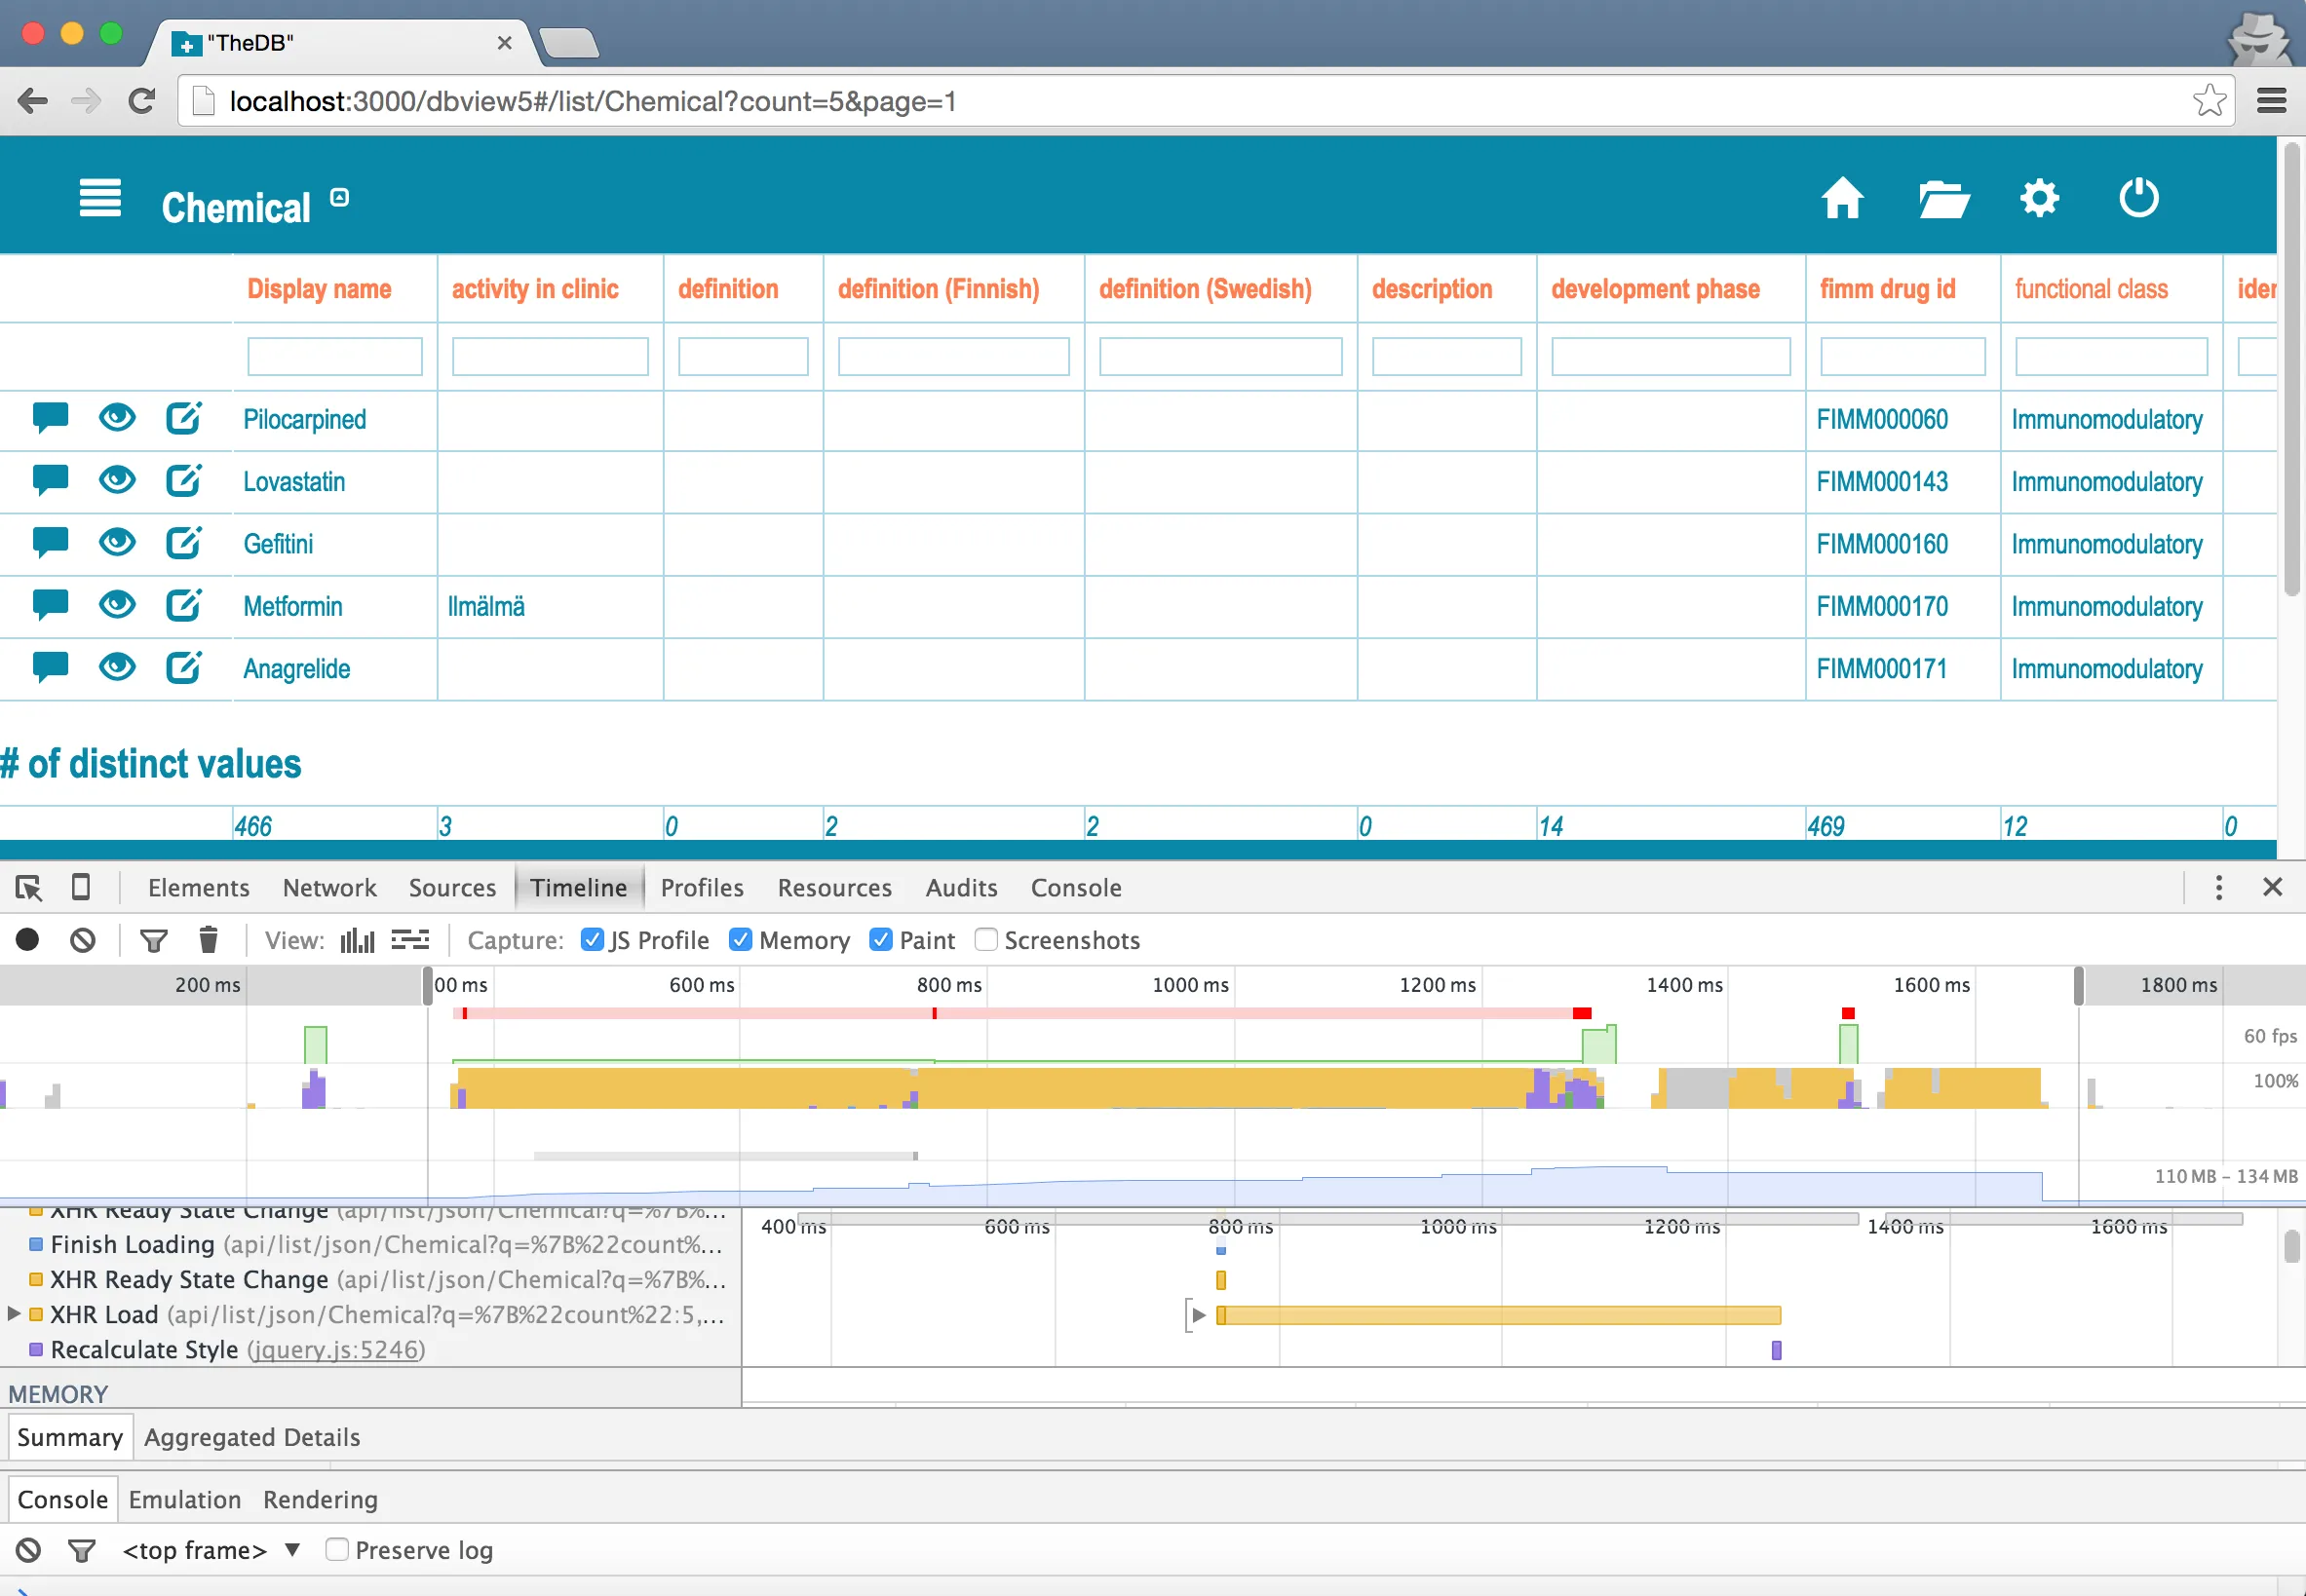Click the garbage collect trash icon
The height and width of the screenshot is (1596, 2306).
pos(208,940)
